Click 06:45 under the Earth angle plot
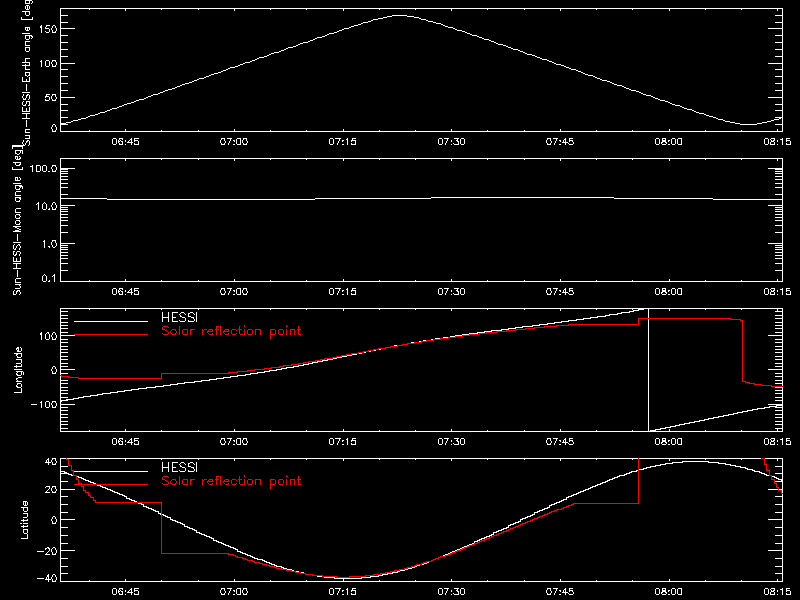 pos(126,141)
